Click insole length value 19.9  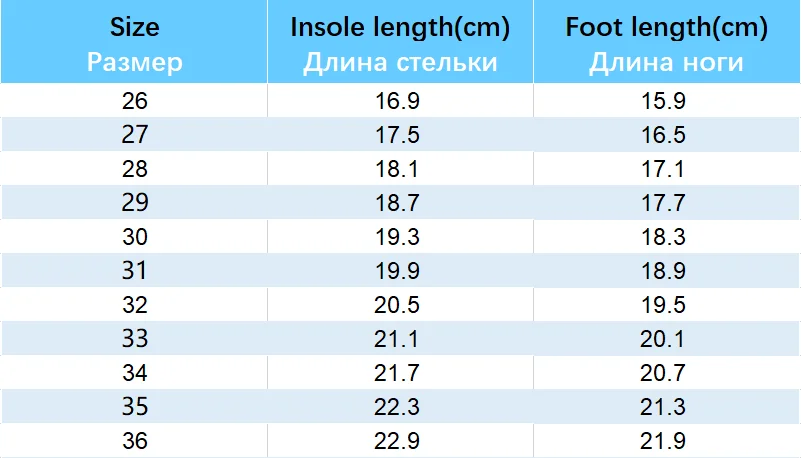(397, 271)
